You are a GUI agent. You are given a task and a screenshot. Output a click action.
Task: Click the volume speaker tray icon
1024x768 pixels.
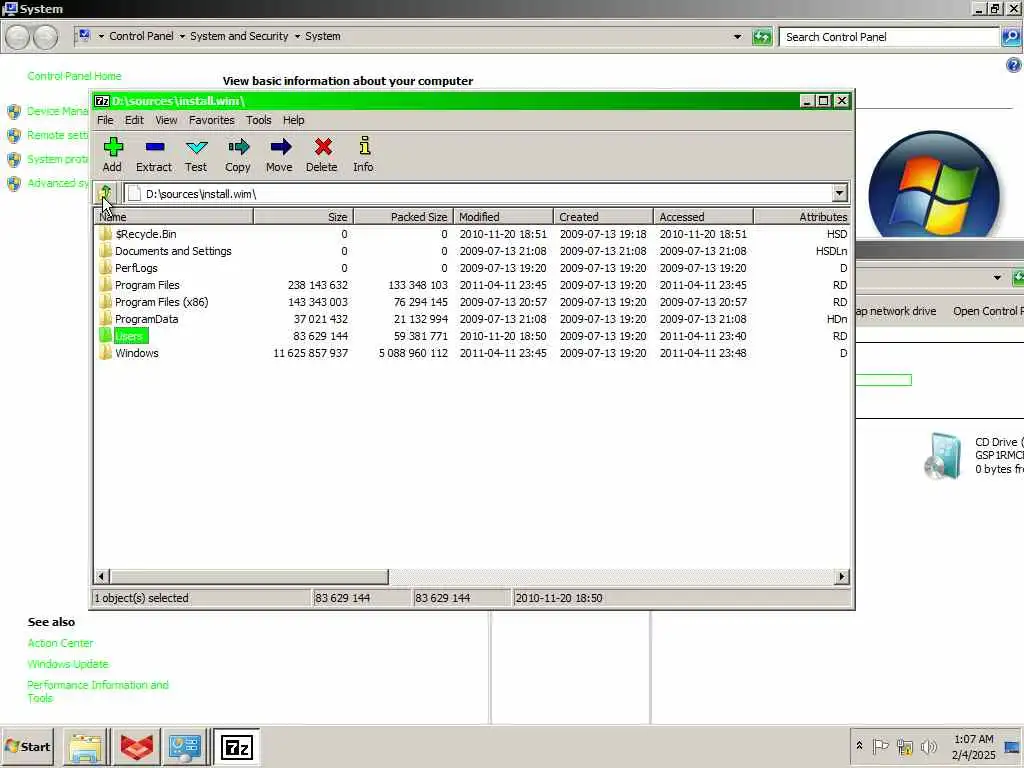tap(928, 746)
